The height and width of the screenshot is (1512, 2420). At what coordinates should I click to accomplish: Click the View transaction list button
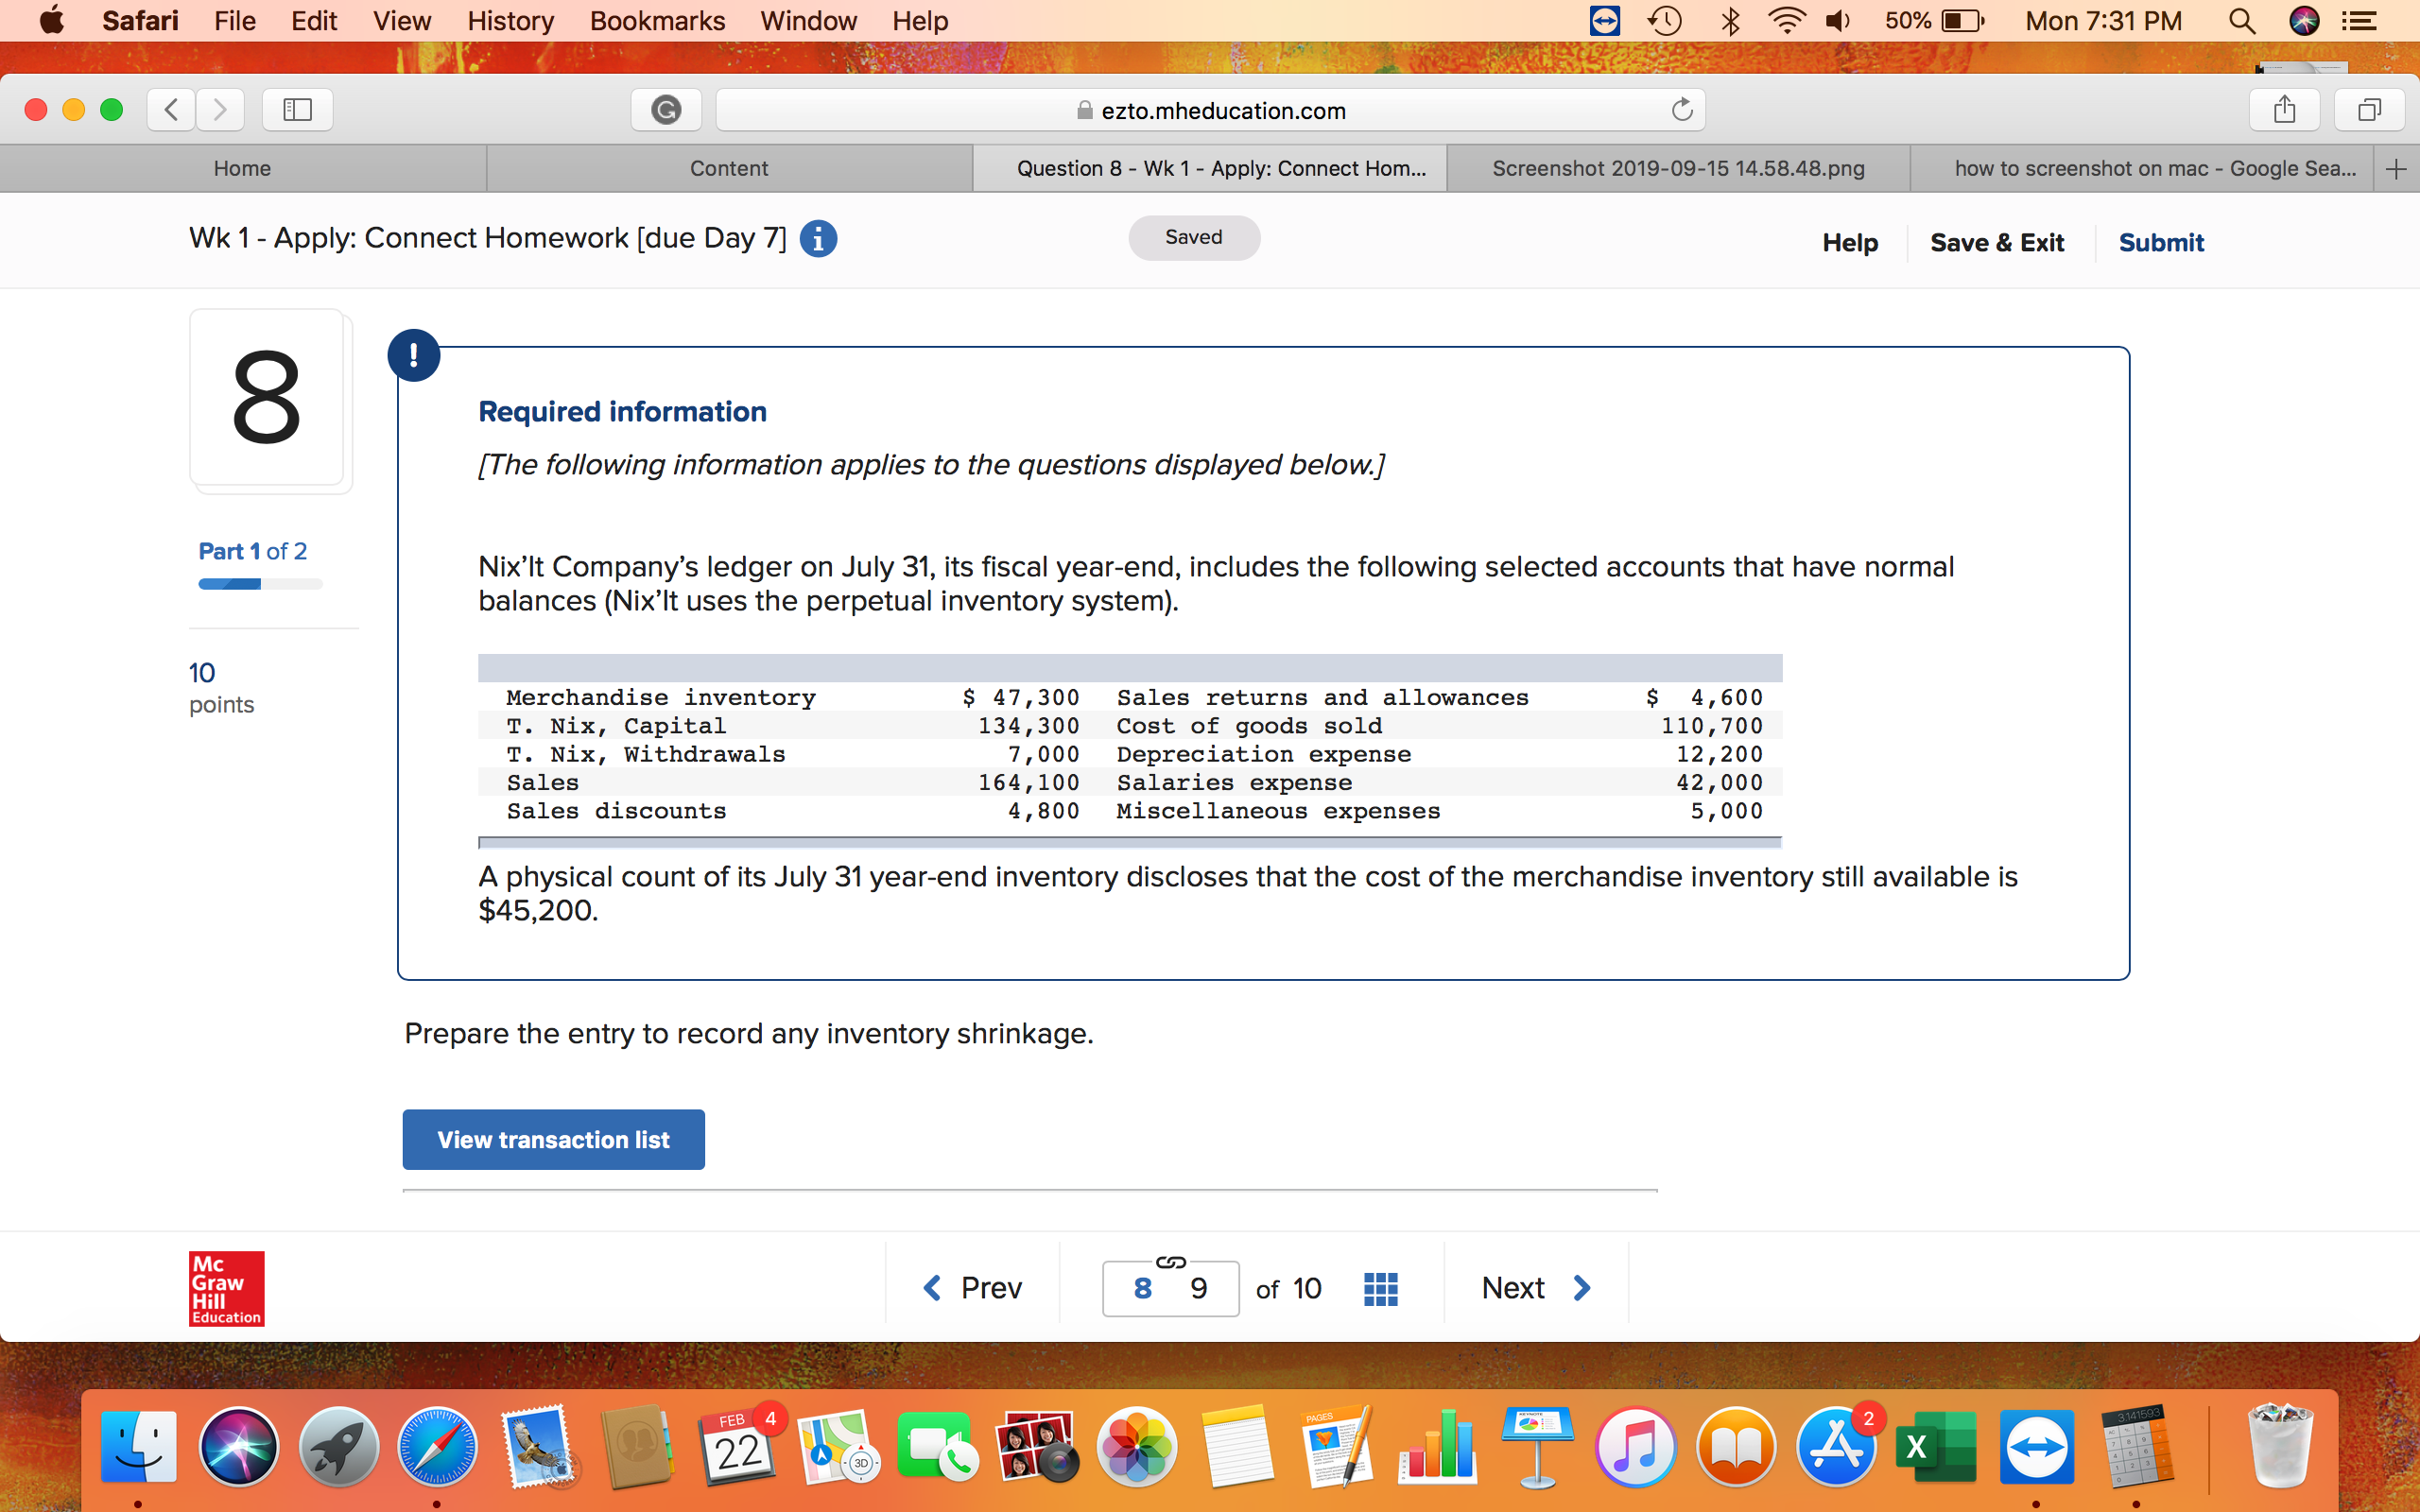pos(553,1139)
